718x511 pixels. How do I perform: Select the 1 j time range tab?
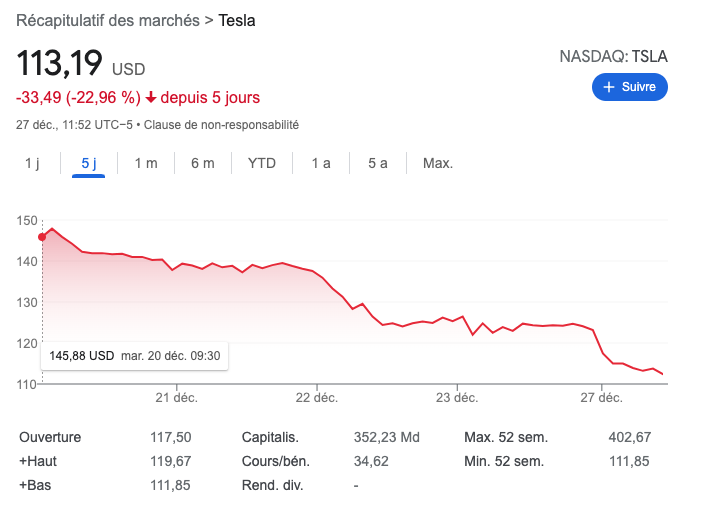point(32,163)
